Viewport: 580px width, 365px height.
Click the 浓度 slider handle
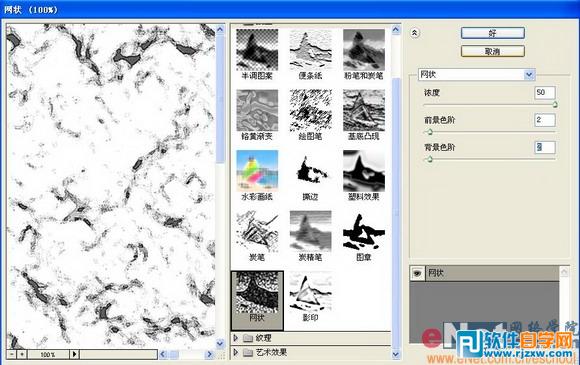tap(555, 105)
